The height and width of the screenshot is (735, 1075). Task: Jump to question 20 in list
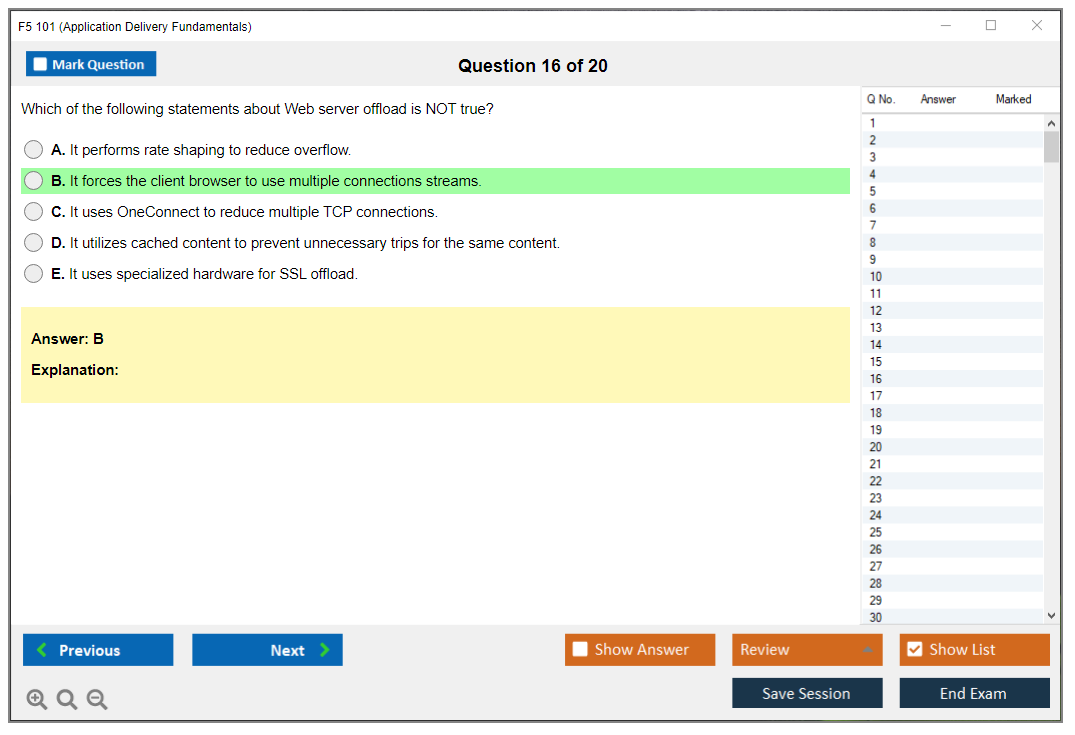(876, 447)
